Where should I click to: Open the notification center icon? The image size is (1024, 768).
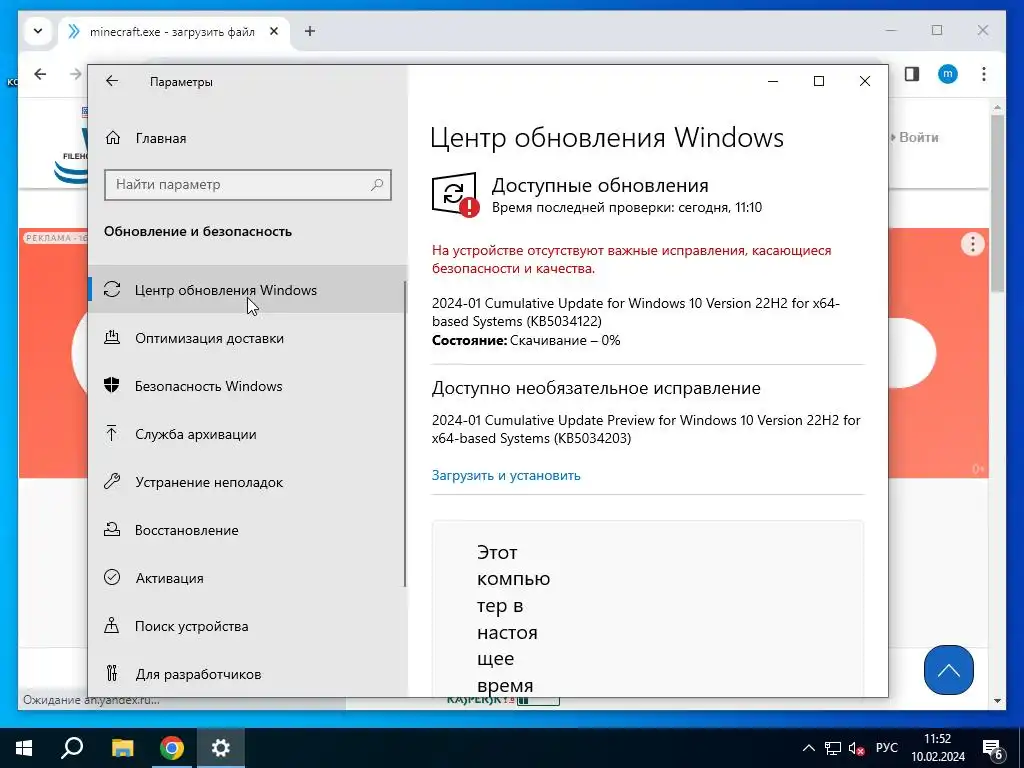pos(993,749)
